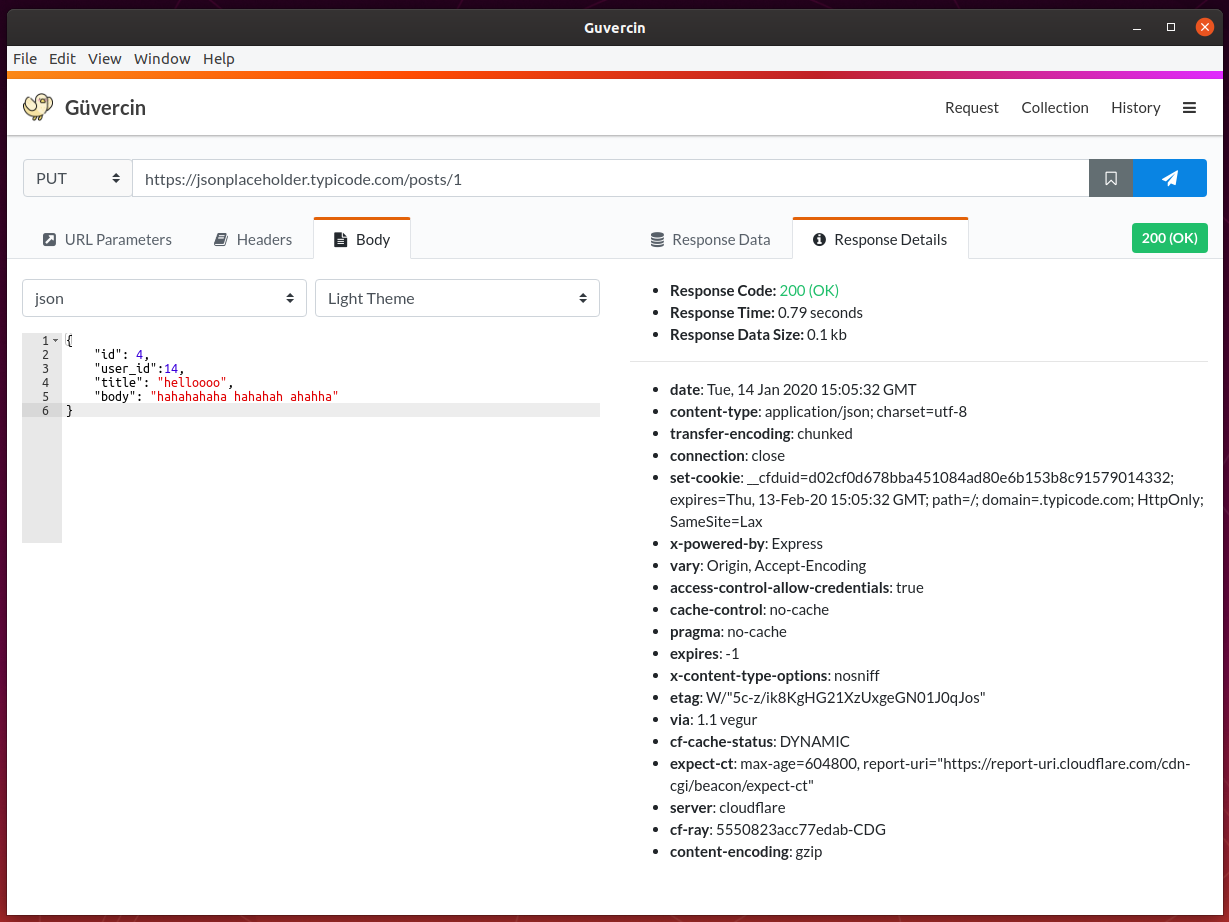
Task: Click the pragma no-cache header line
Action: tap(728, 631)
